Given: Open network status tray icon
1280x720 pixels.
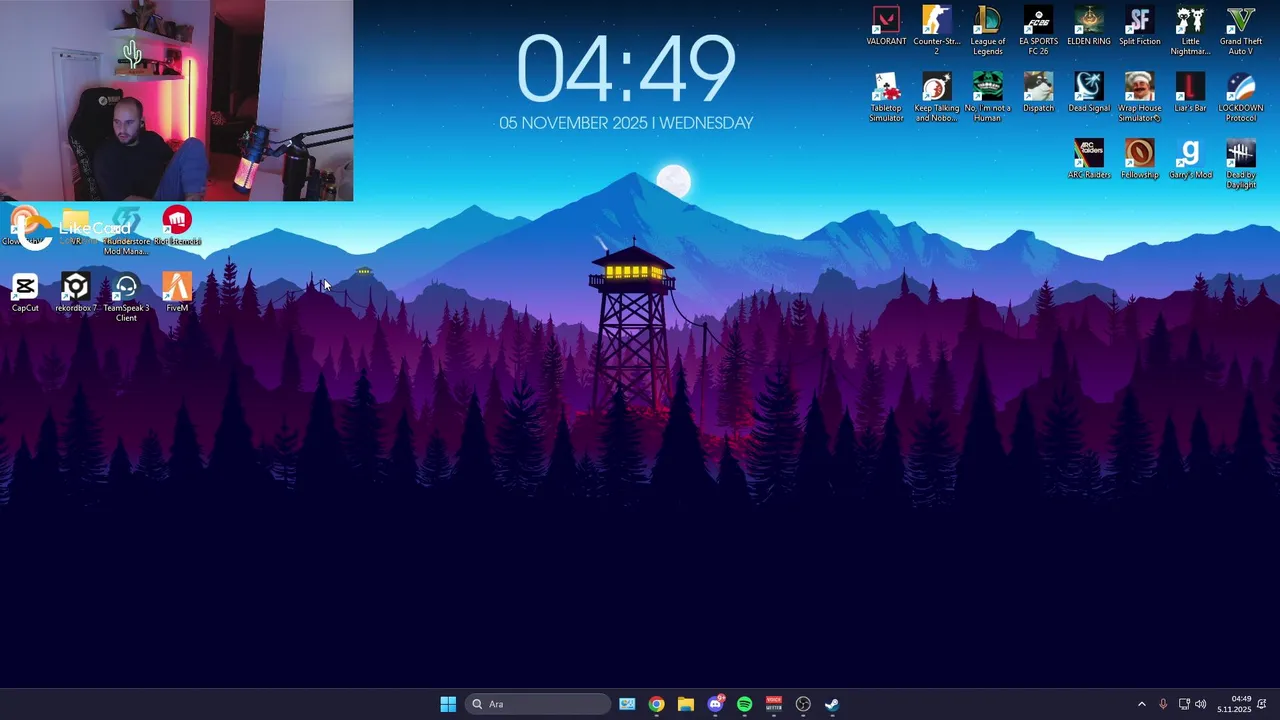Looking at the screenshot, I should pyautogui.click(x=1184, y=704).
